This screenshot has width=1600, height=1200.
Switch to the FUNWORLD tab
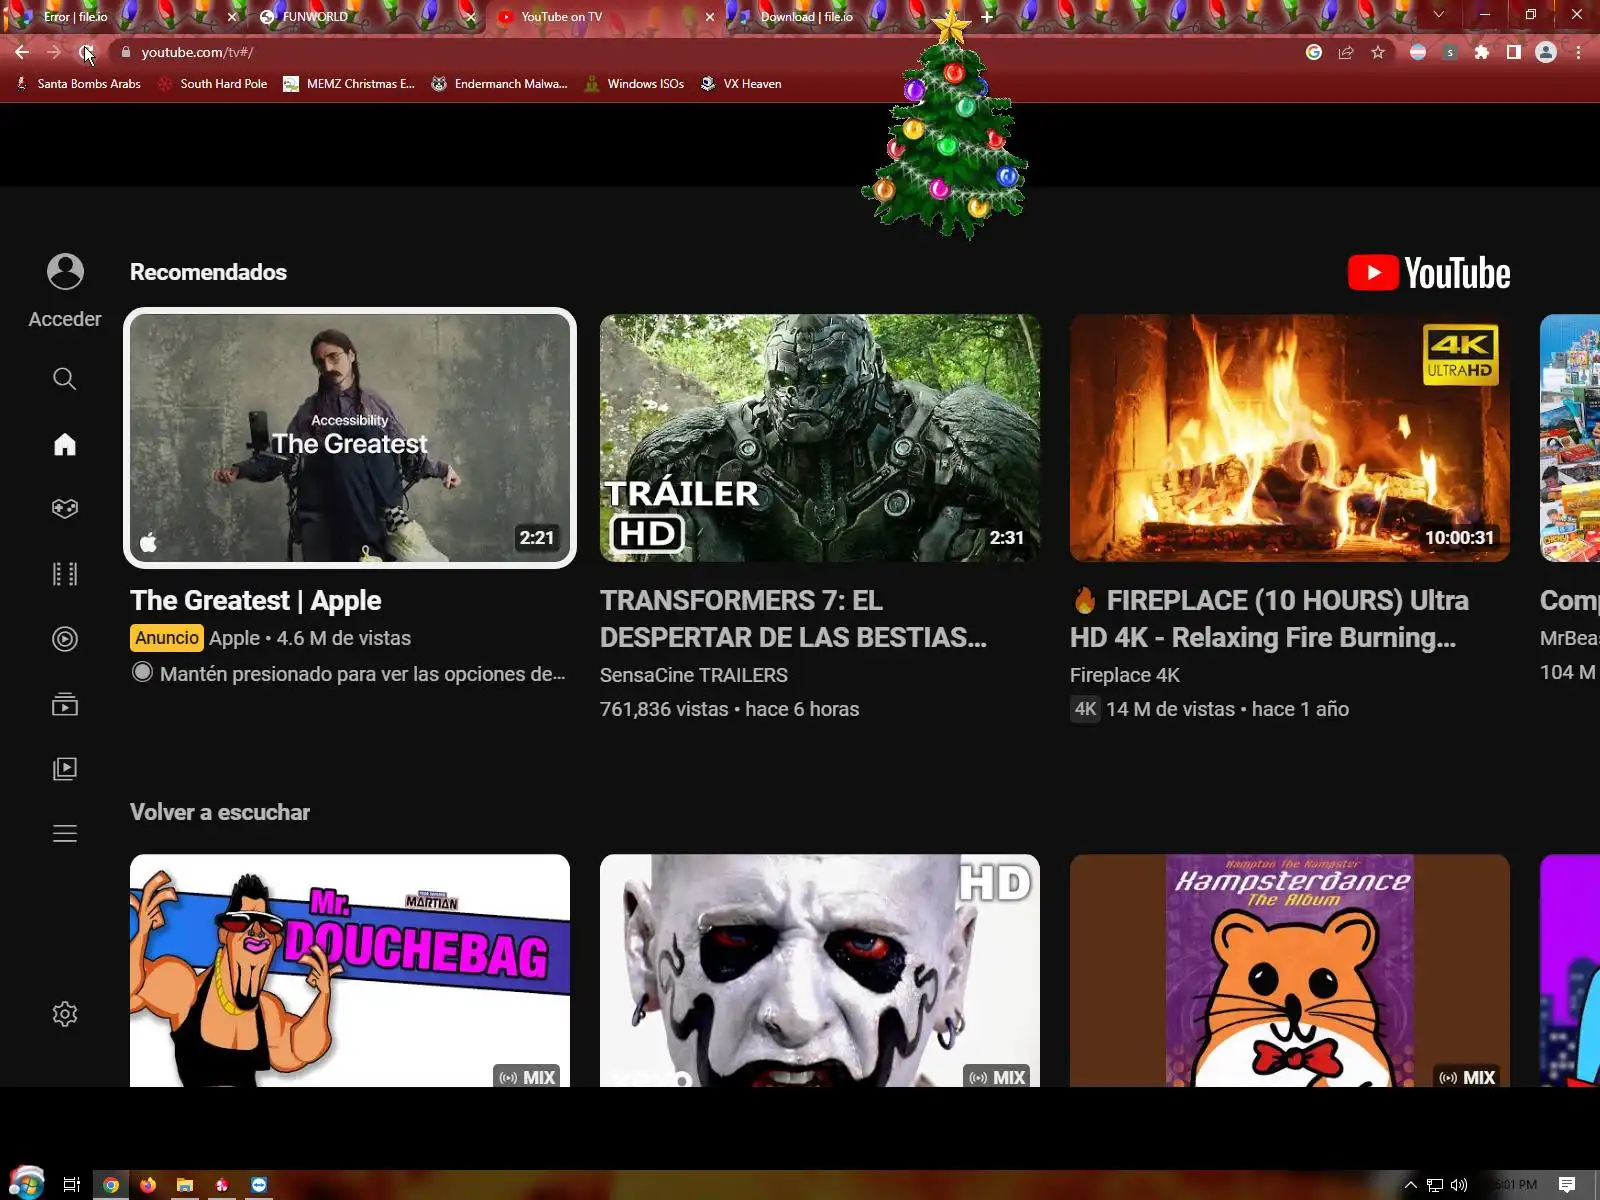pyautogui.click(x=360, y=17)
